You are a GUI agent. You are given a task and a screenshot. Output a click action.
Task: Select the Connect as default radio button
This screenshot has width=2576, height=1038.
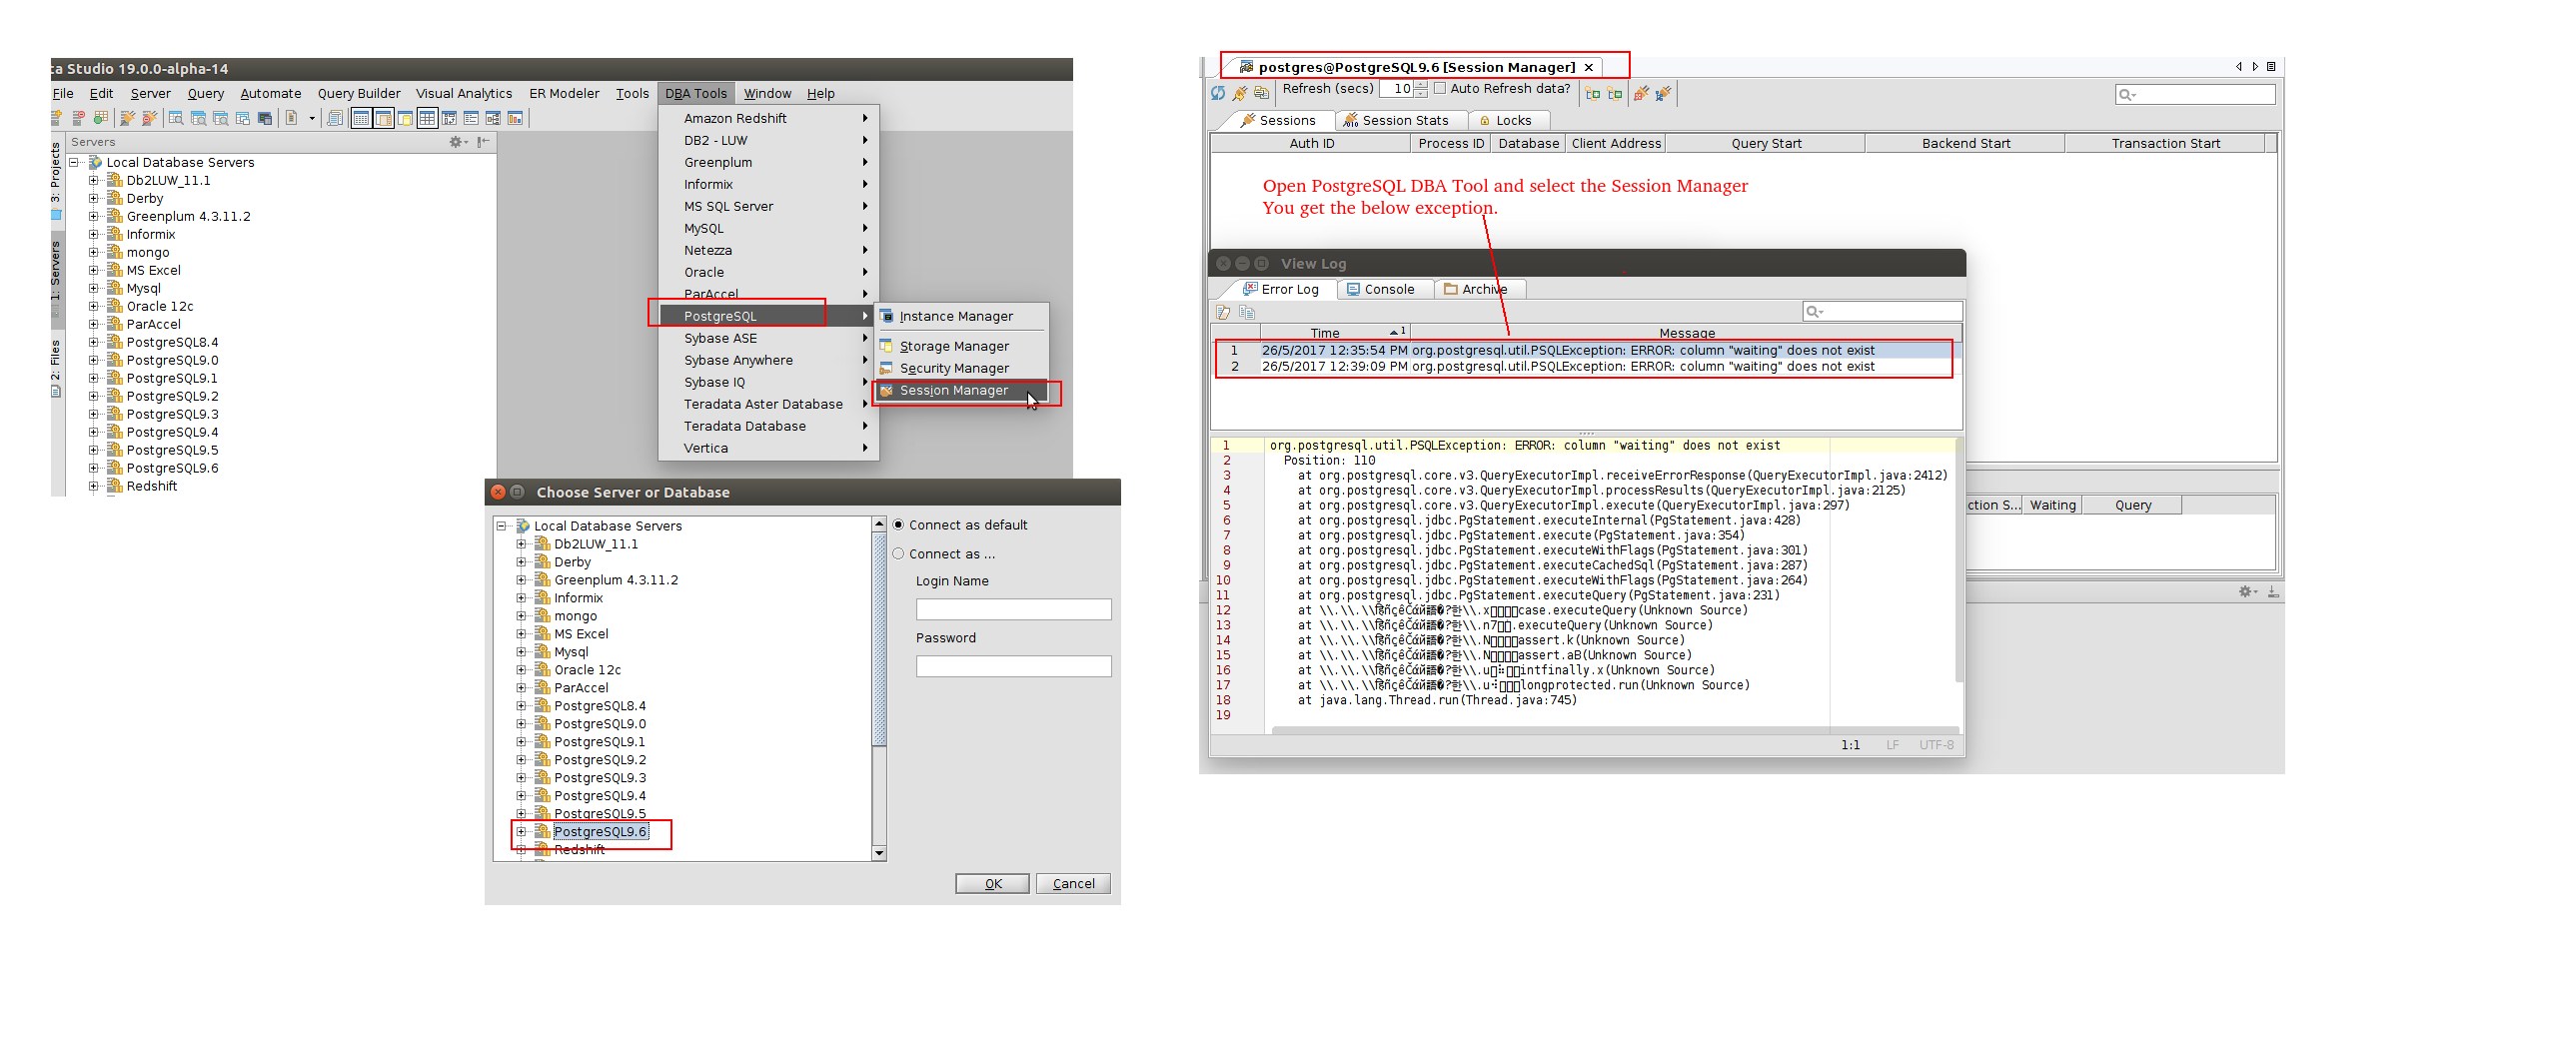click(x=898, y=525)
